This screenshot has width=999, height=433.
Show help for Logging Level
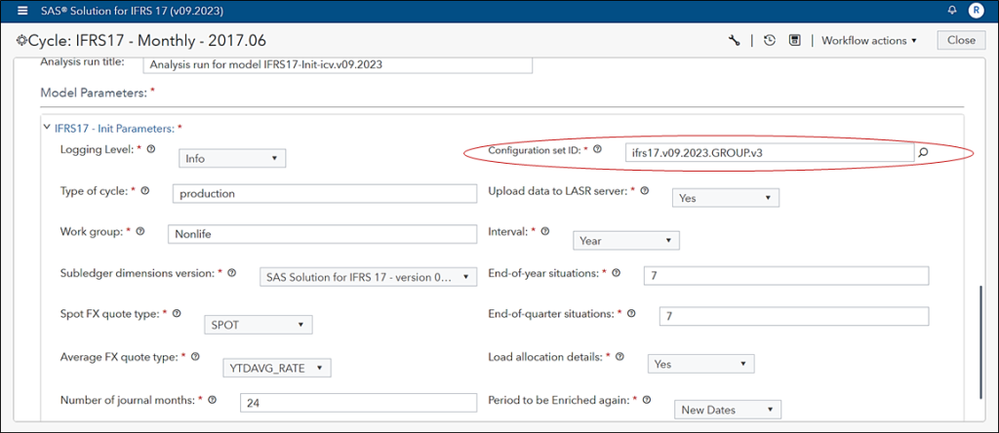(x=152, y=149)
